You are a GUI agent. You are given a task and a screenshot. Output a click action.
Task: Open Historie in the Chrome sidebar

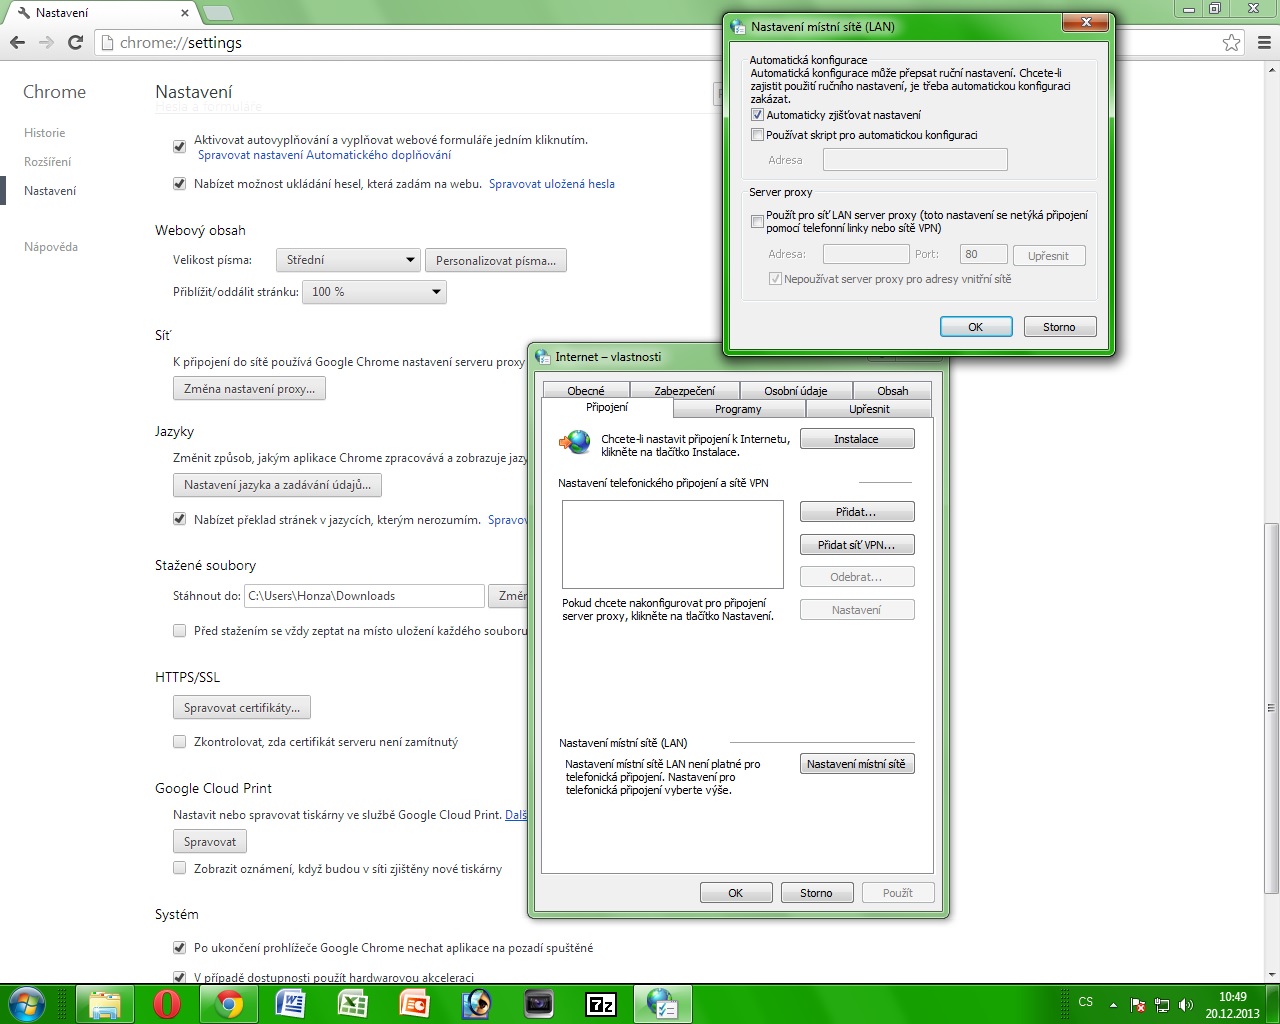pyautogui.click(x=45, y=133)
